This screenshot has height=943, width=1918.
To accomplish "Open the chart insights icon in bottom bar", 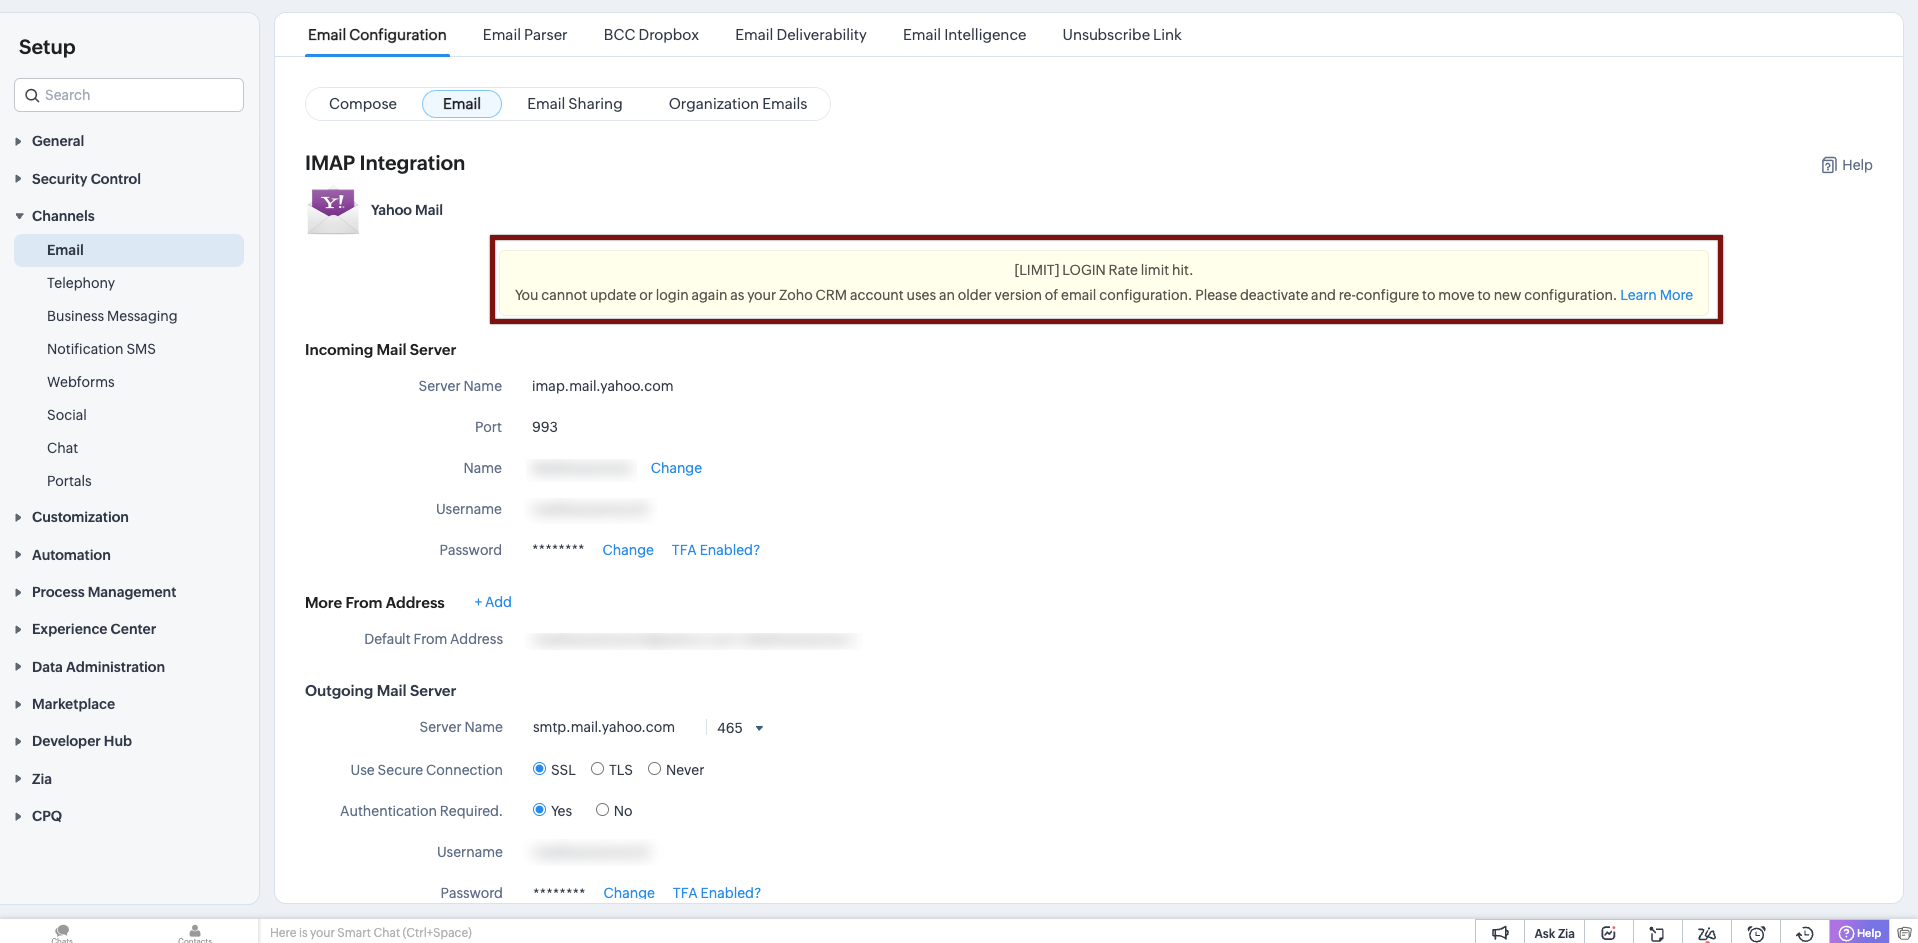I will tap(1608, 933).
